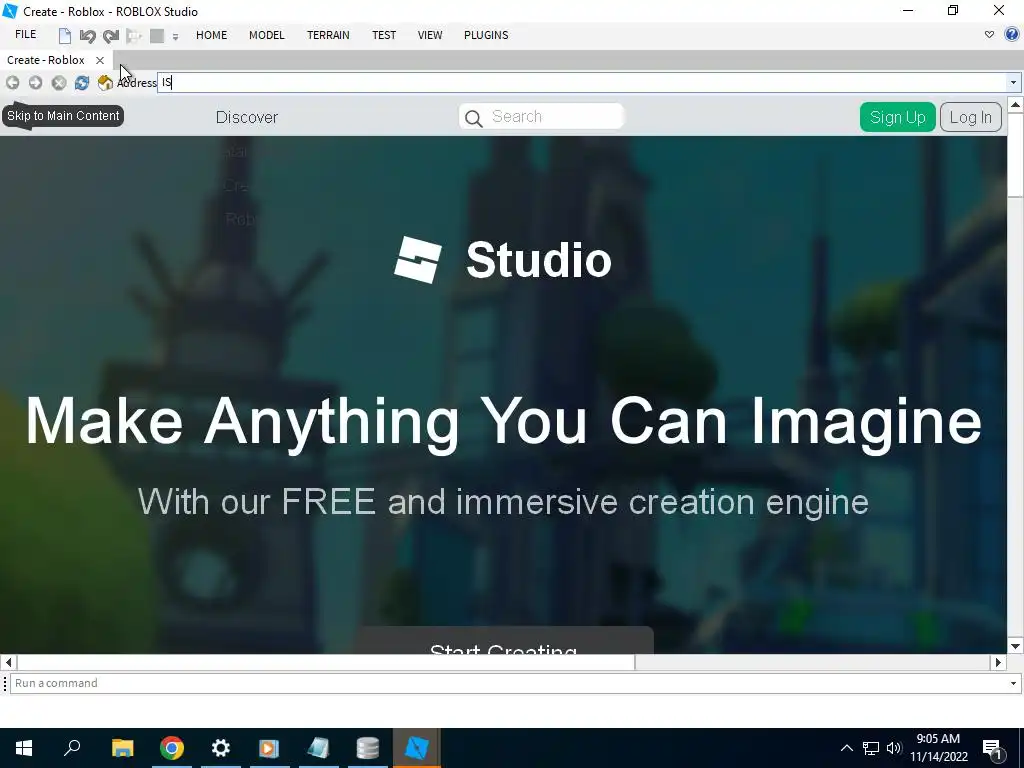Viewport: 1024px width, 768px height.
Task: Click the horizontal scrollbar right arrow
Action: coord(998,662)
